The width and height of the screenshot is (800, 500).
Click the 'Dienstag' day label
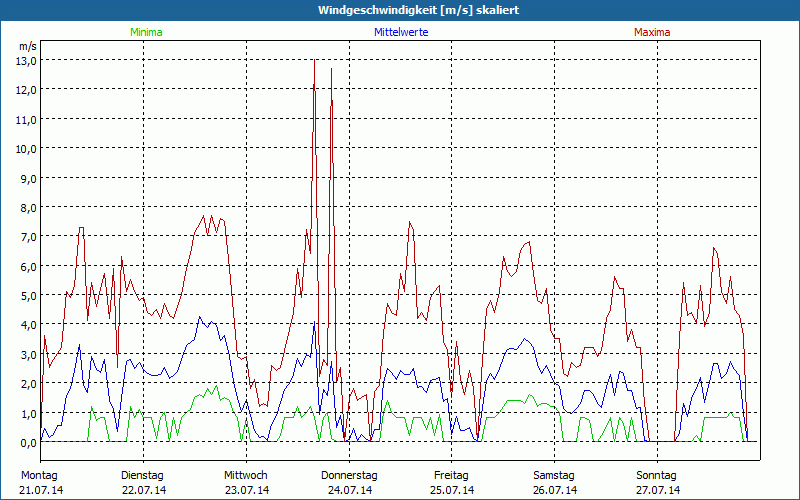tap(142, 476)
